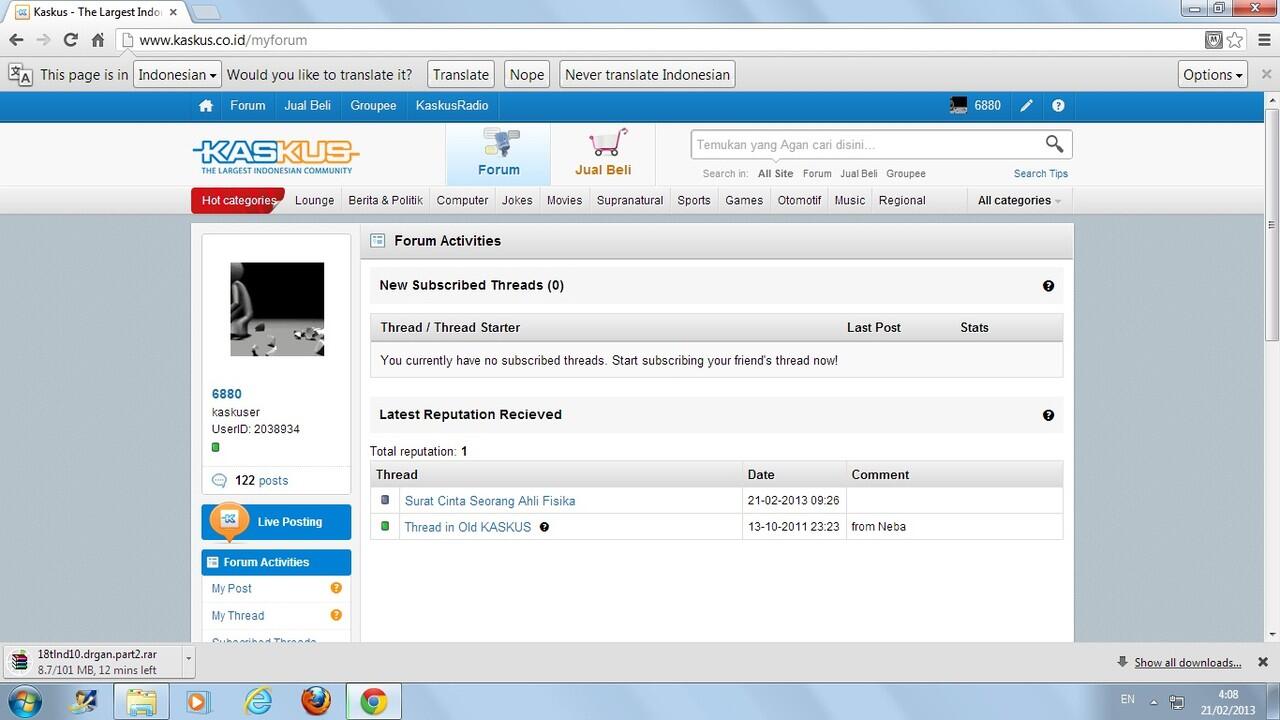
Task: Click the search magnifier icon
Action: point(1054,144)
